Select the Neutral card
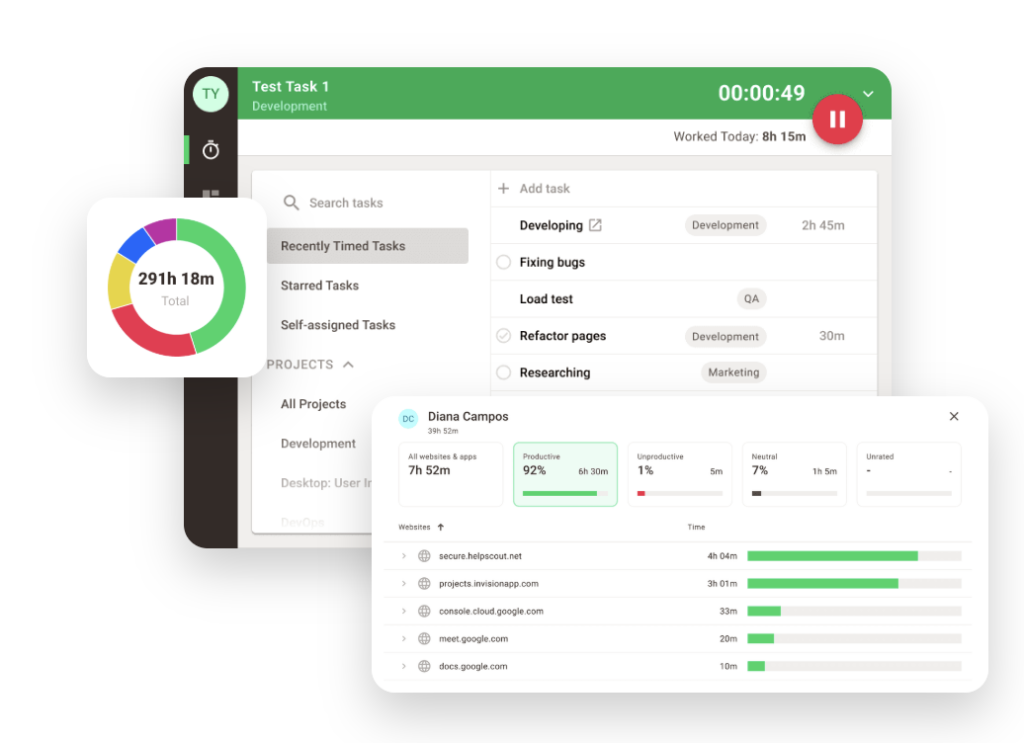 click(x=794, y=475)
